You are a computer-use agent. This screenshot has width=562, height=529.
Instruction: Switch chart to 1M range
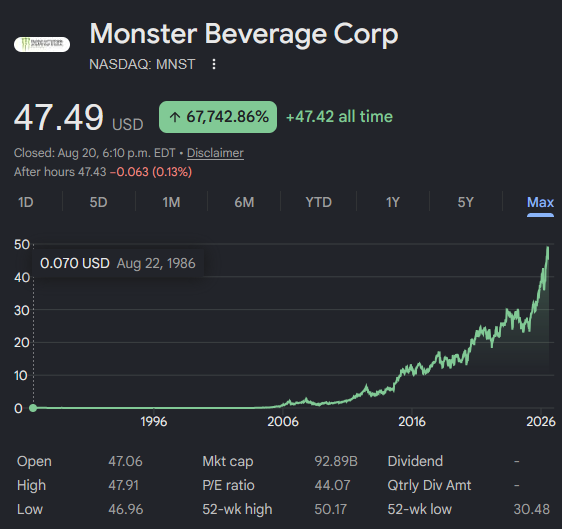click(171, 202)
